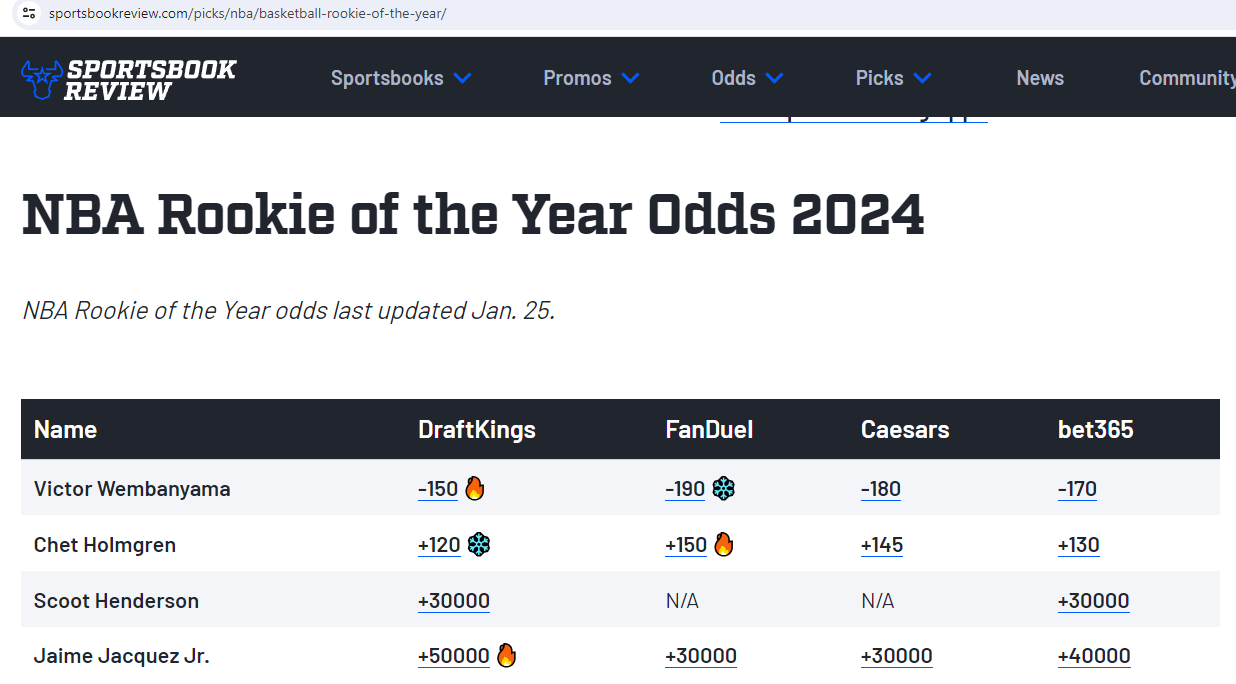Click Scoot Henderson +30000 DraftKings link
The height and width of the screenshot is (684, 1236).
tap(454, 601)
